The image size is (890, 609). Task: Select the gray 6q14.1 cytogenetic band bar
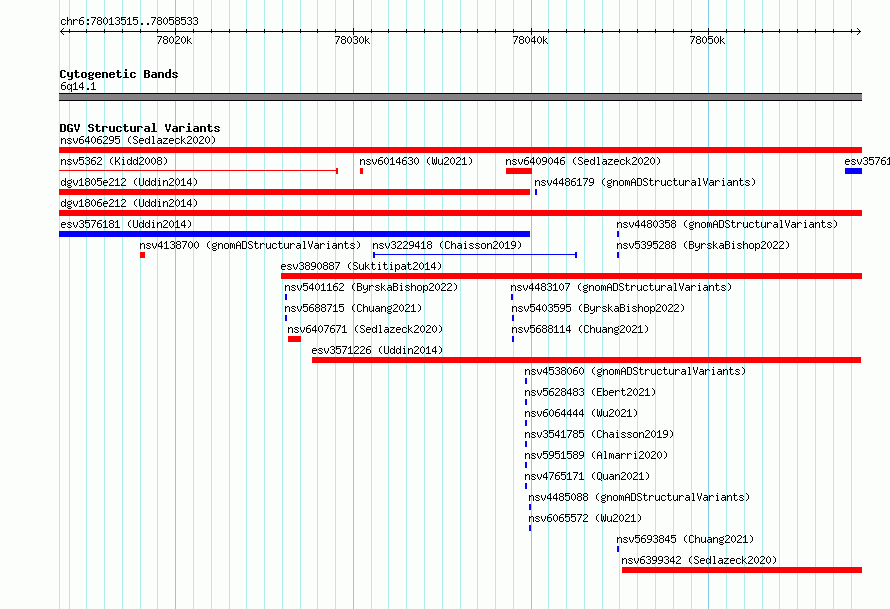(460, 97)
